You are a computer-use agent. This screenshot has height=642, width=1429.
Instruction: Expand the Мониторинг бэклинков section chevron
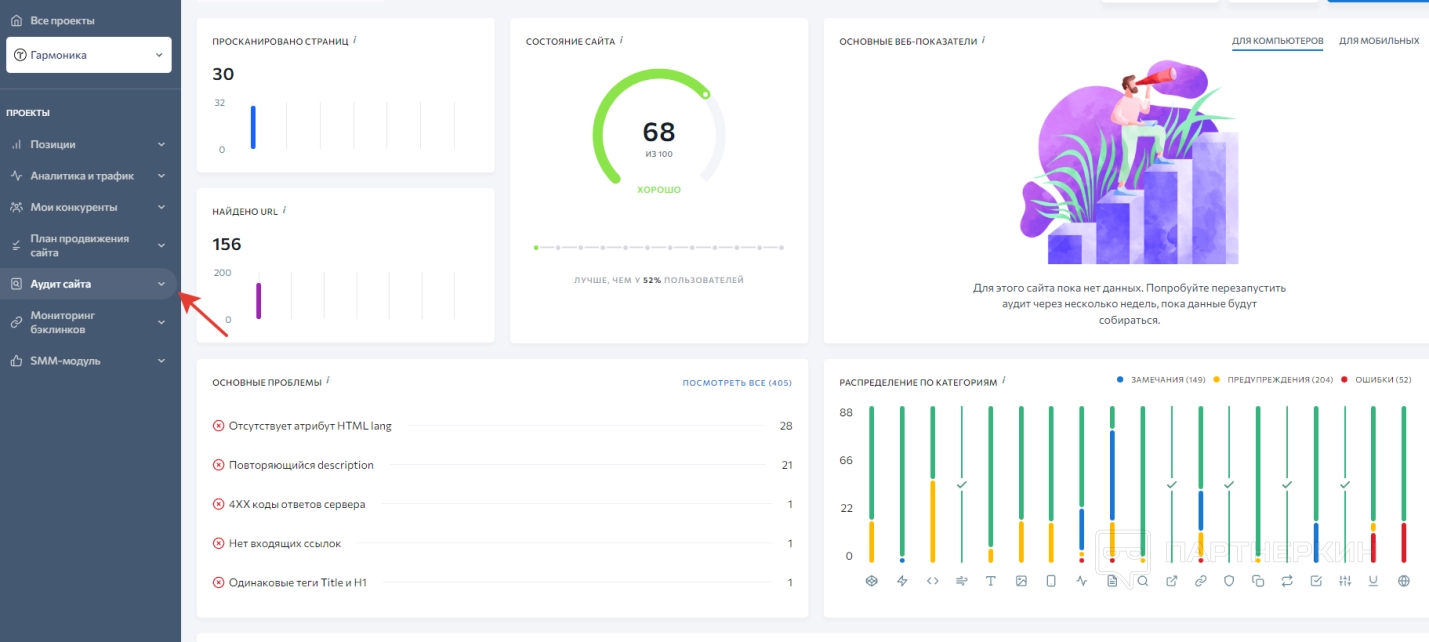[x=161, y=322]
